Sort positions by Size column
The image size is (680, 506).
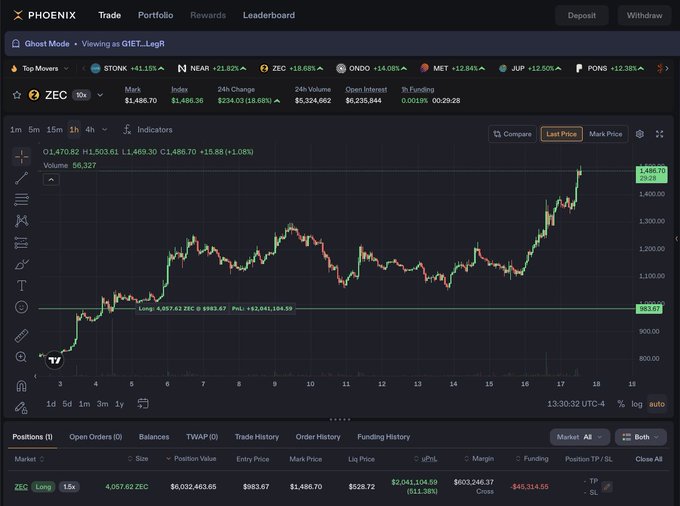138,459
